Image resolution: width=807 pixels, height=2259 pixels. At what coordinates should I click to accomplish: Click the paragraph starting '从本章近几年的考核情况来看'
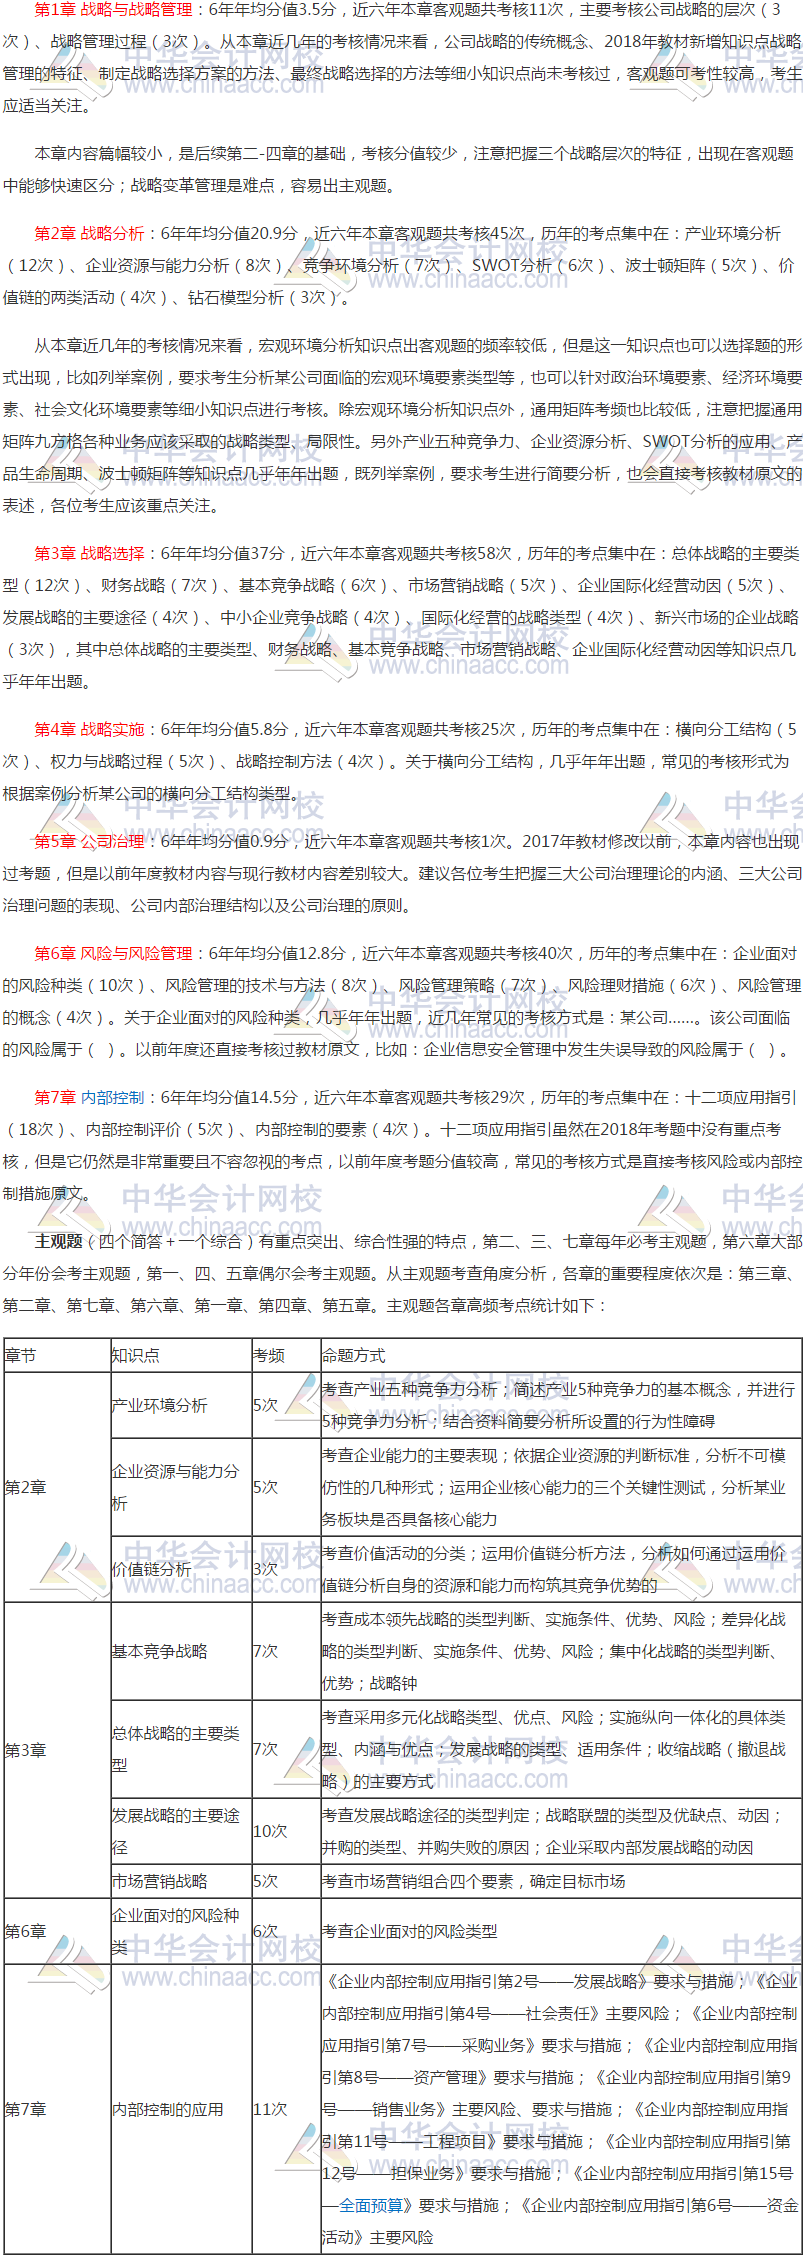point(402,426)
